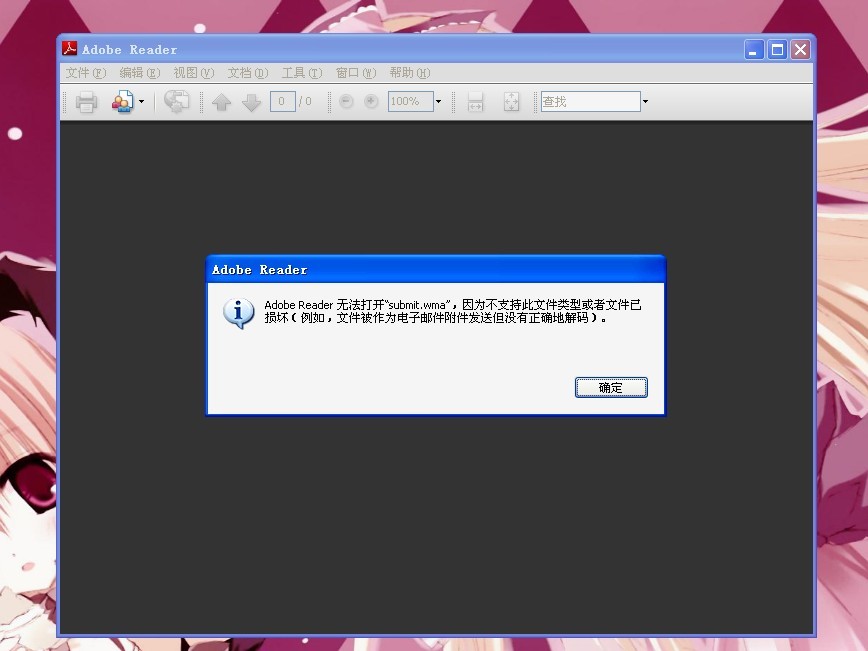
Task: Go to next page down arrow
Action: 251,102
